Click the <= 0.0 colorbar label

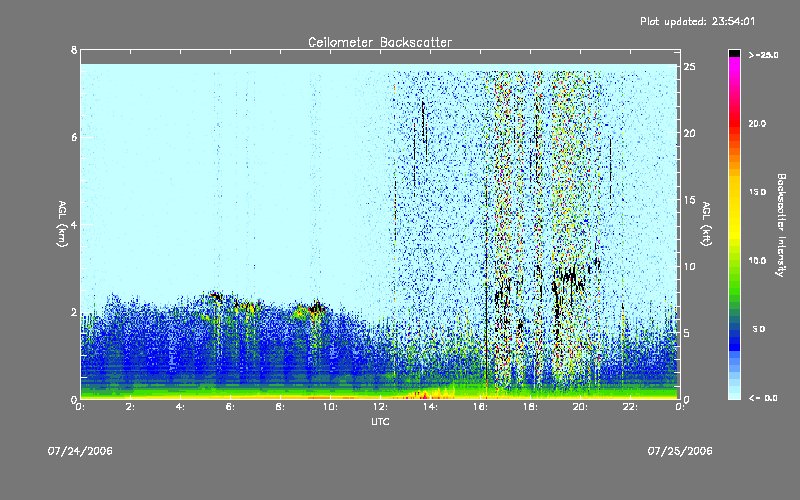[x=763, y=398]
